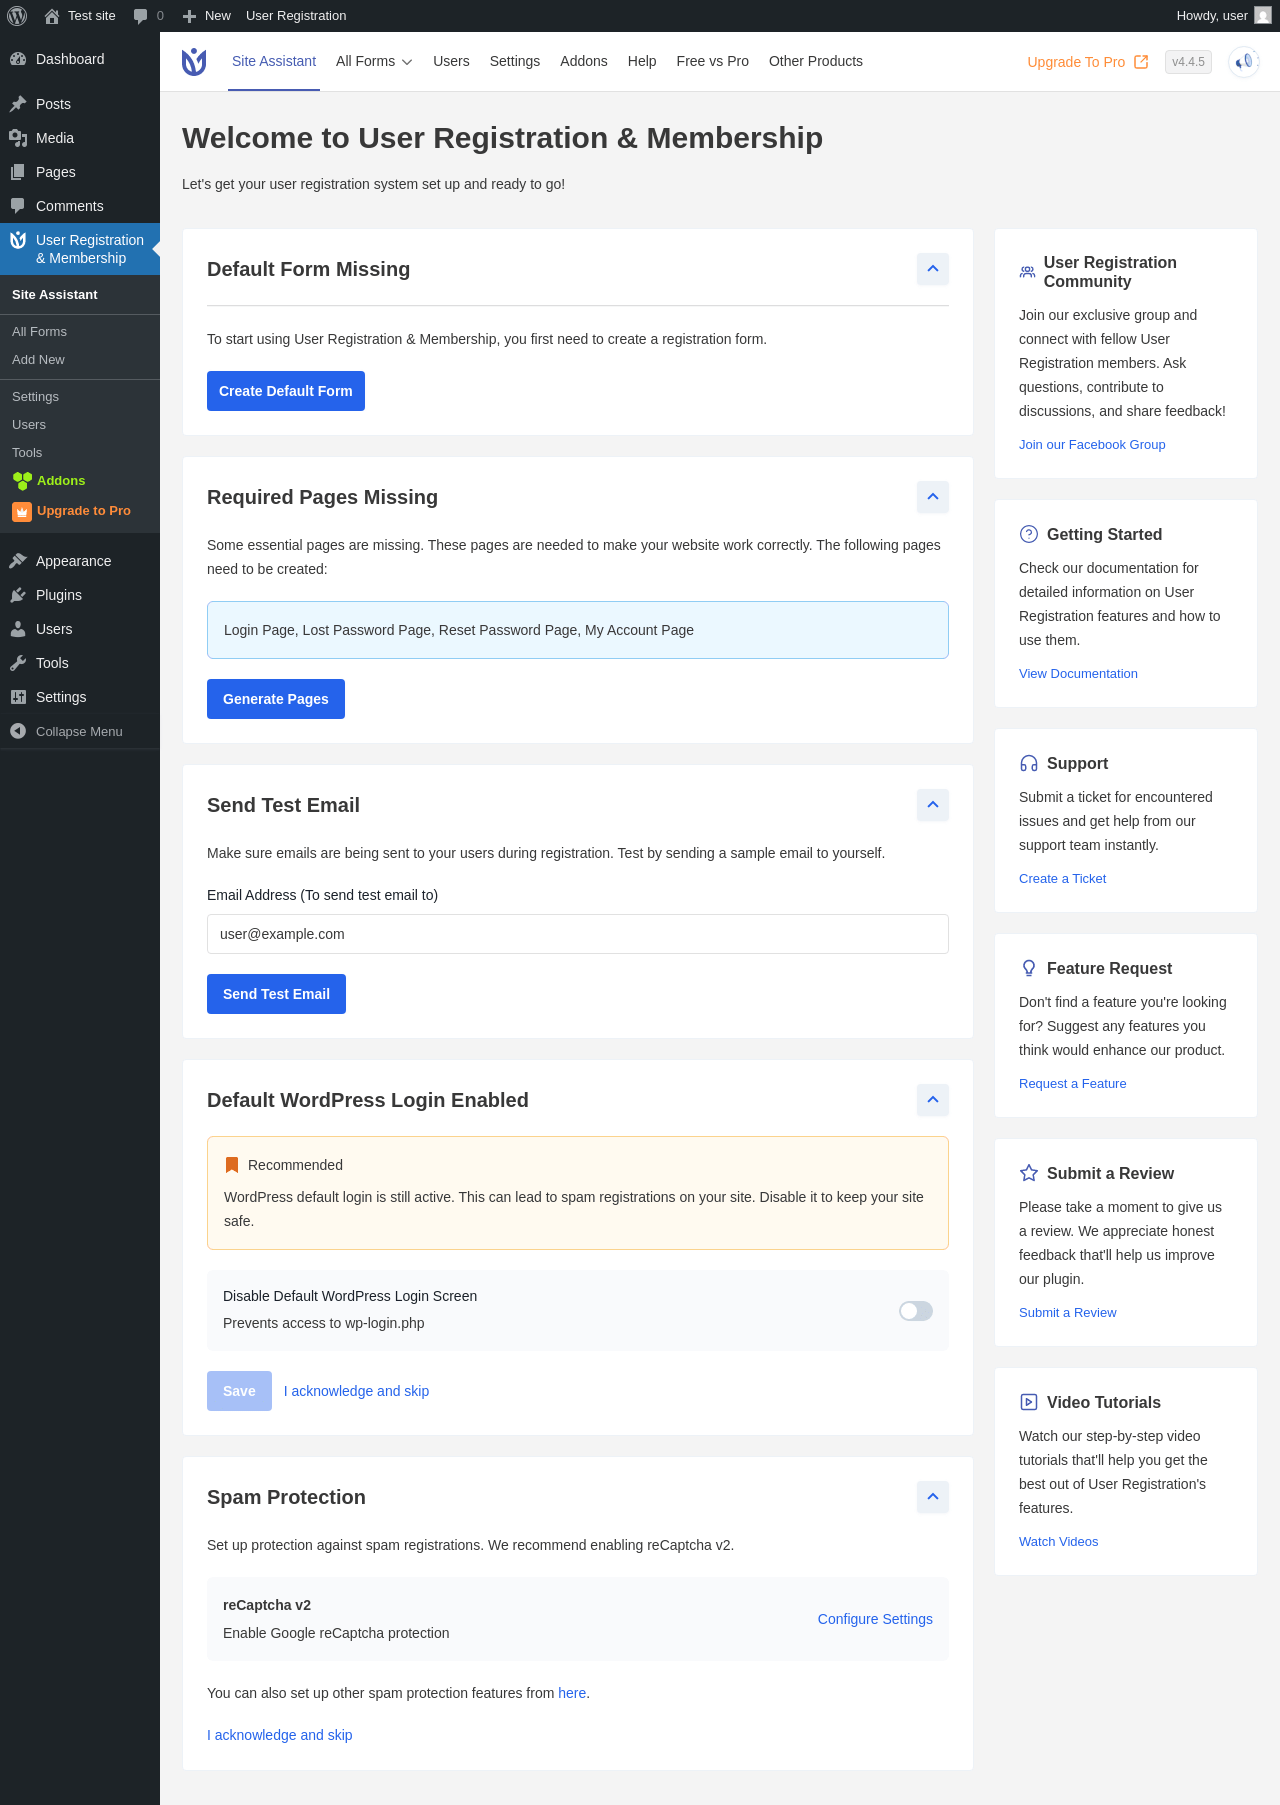The image size is (1280, 1805).
Task: Collapse the Send Test Email section
Action: (932, 805)
